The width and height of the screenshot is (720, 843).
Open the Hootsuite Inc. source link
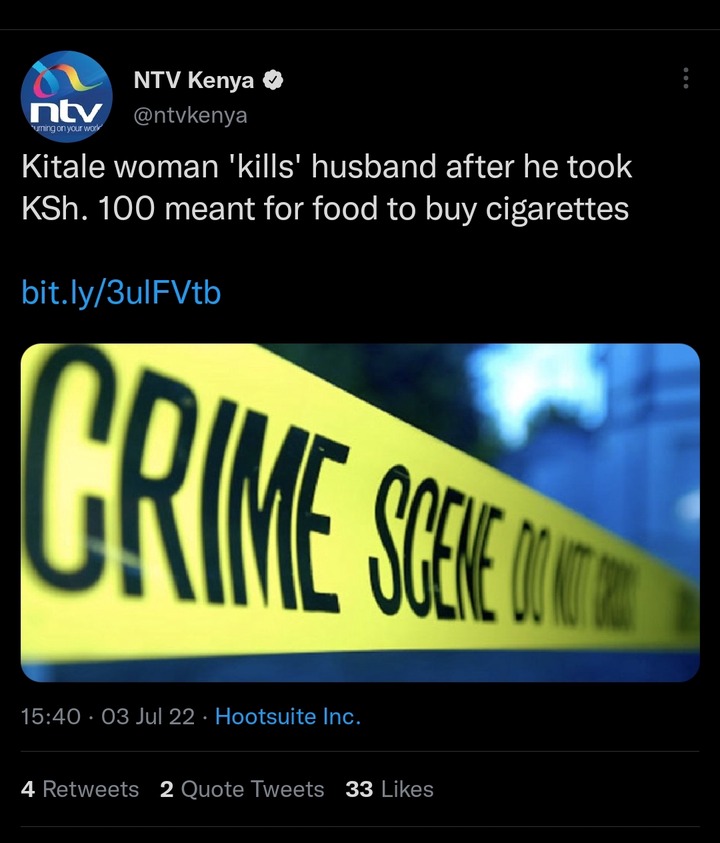click(x=288, y=716)
